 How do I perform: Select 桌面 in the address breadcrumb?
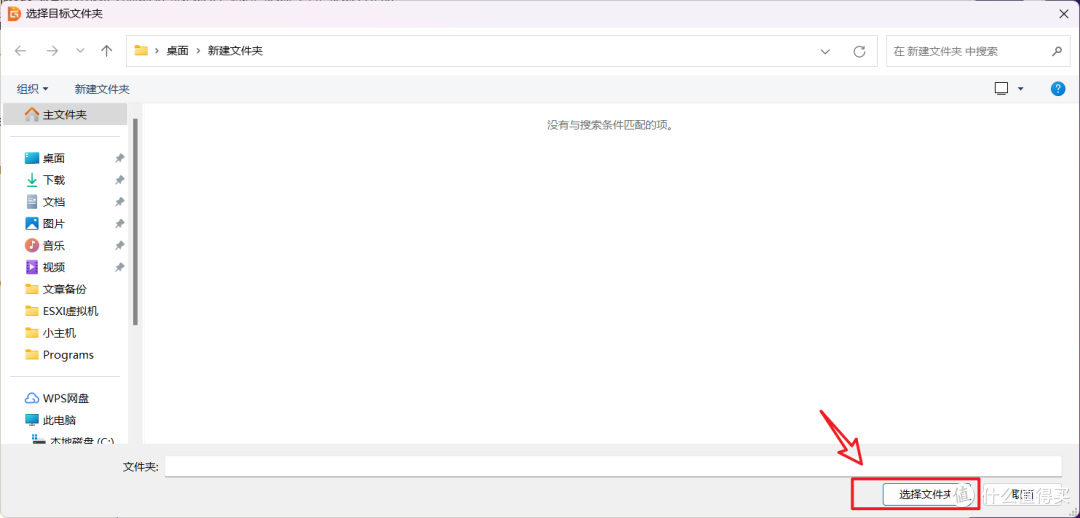coord(177,51)
